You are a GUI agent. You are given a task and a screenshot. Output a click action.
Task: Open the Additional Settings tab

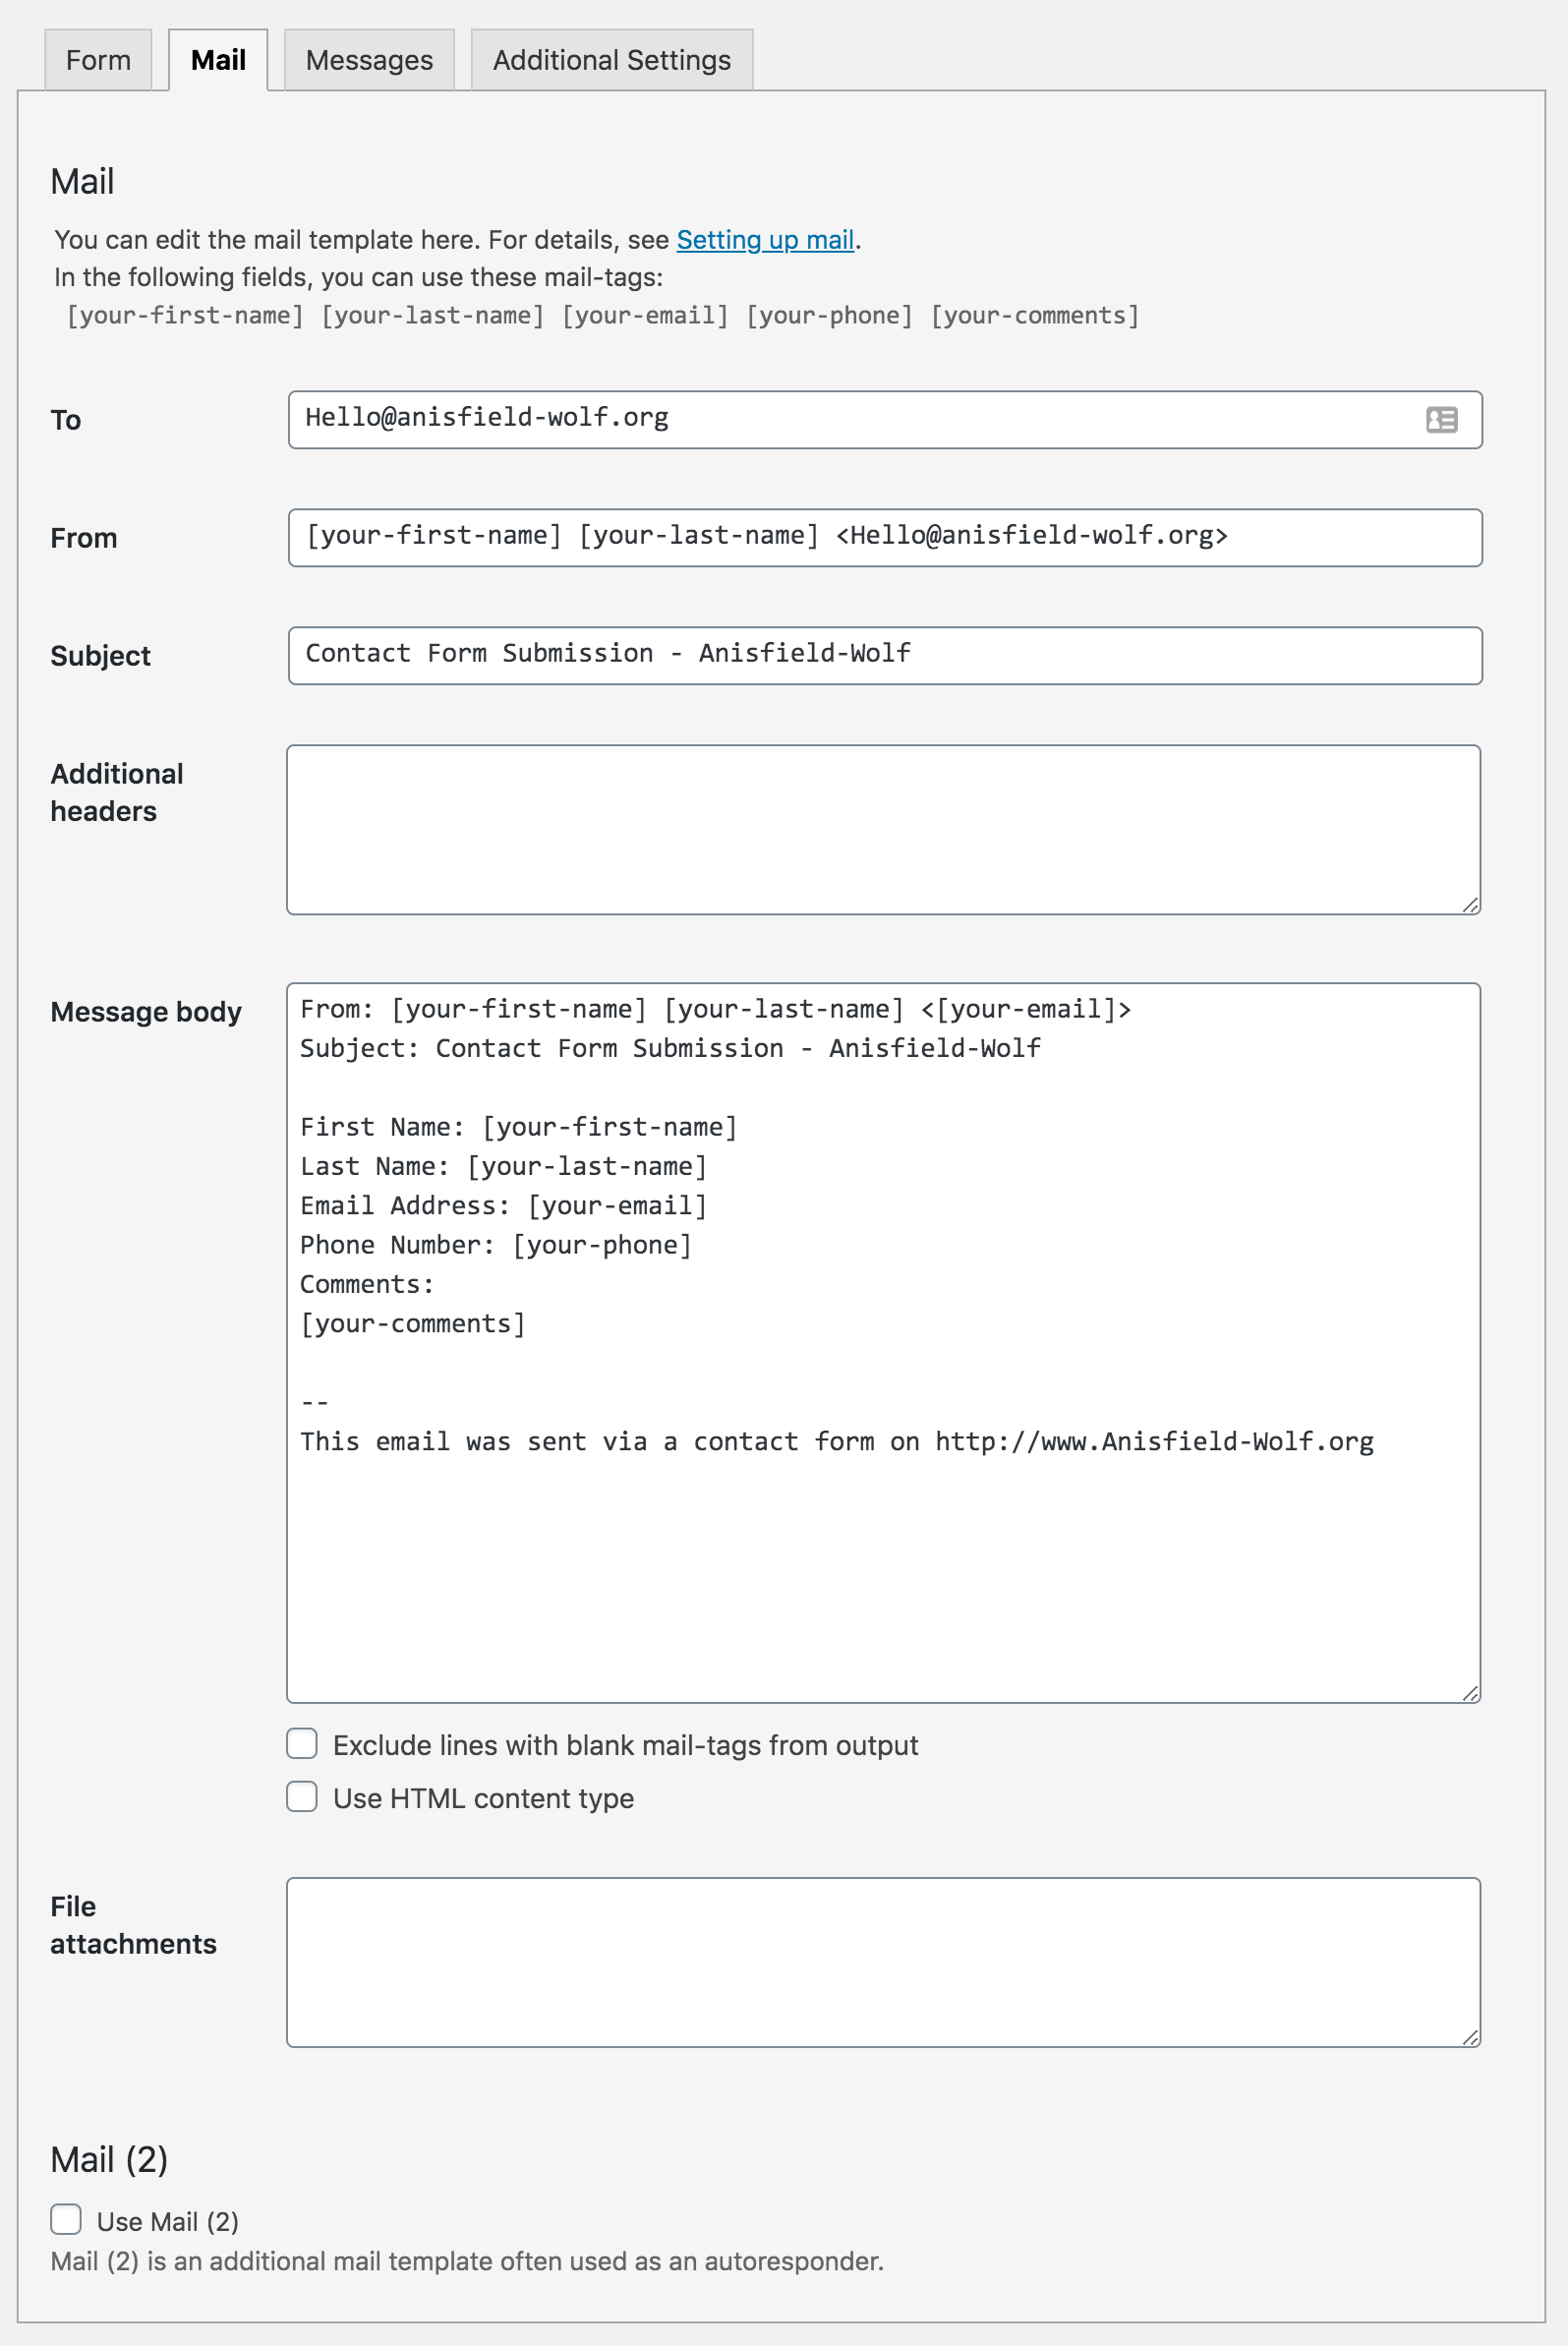pyautogui.click(x=612, y=60)
